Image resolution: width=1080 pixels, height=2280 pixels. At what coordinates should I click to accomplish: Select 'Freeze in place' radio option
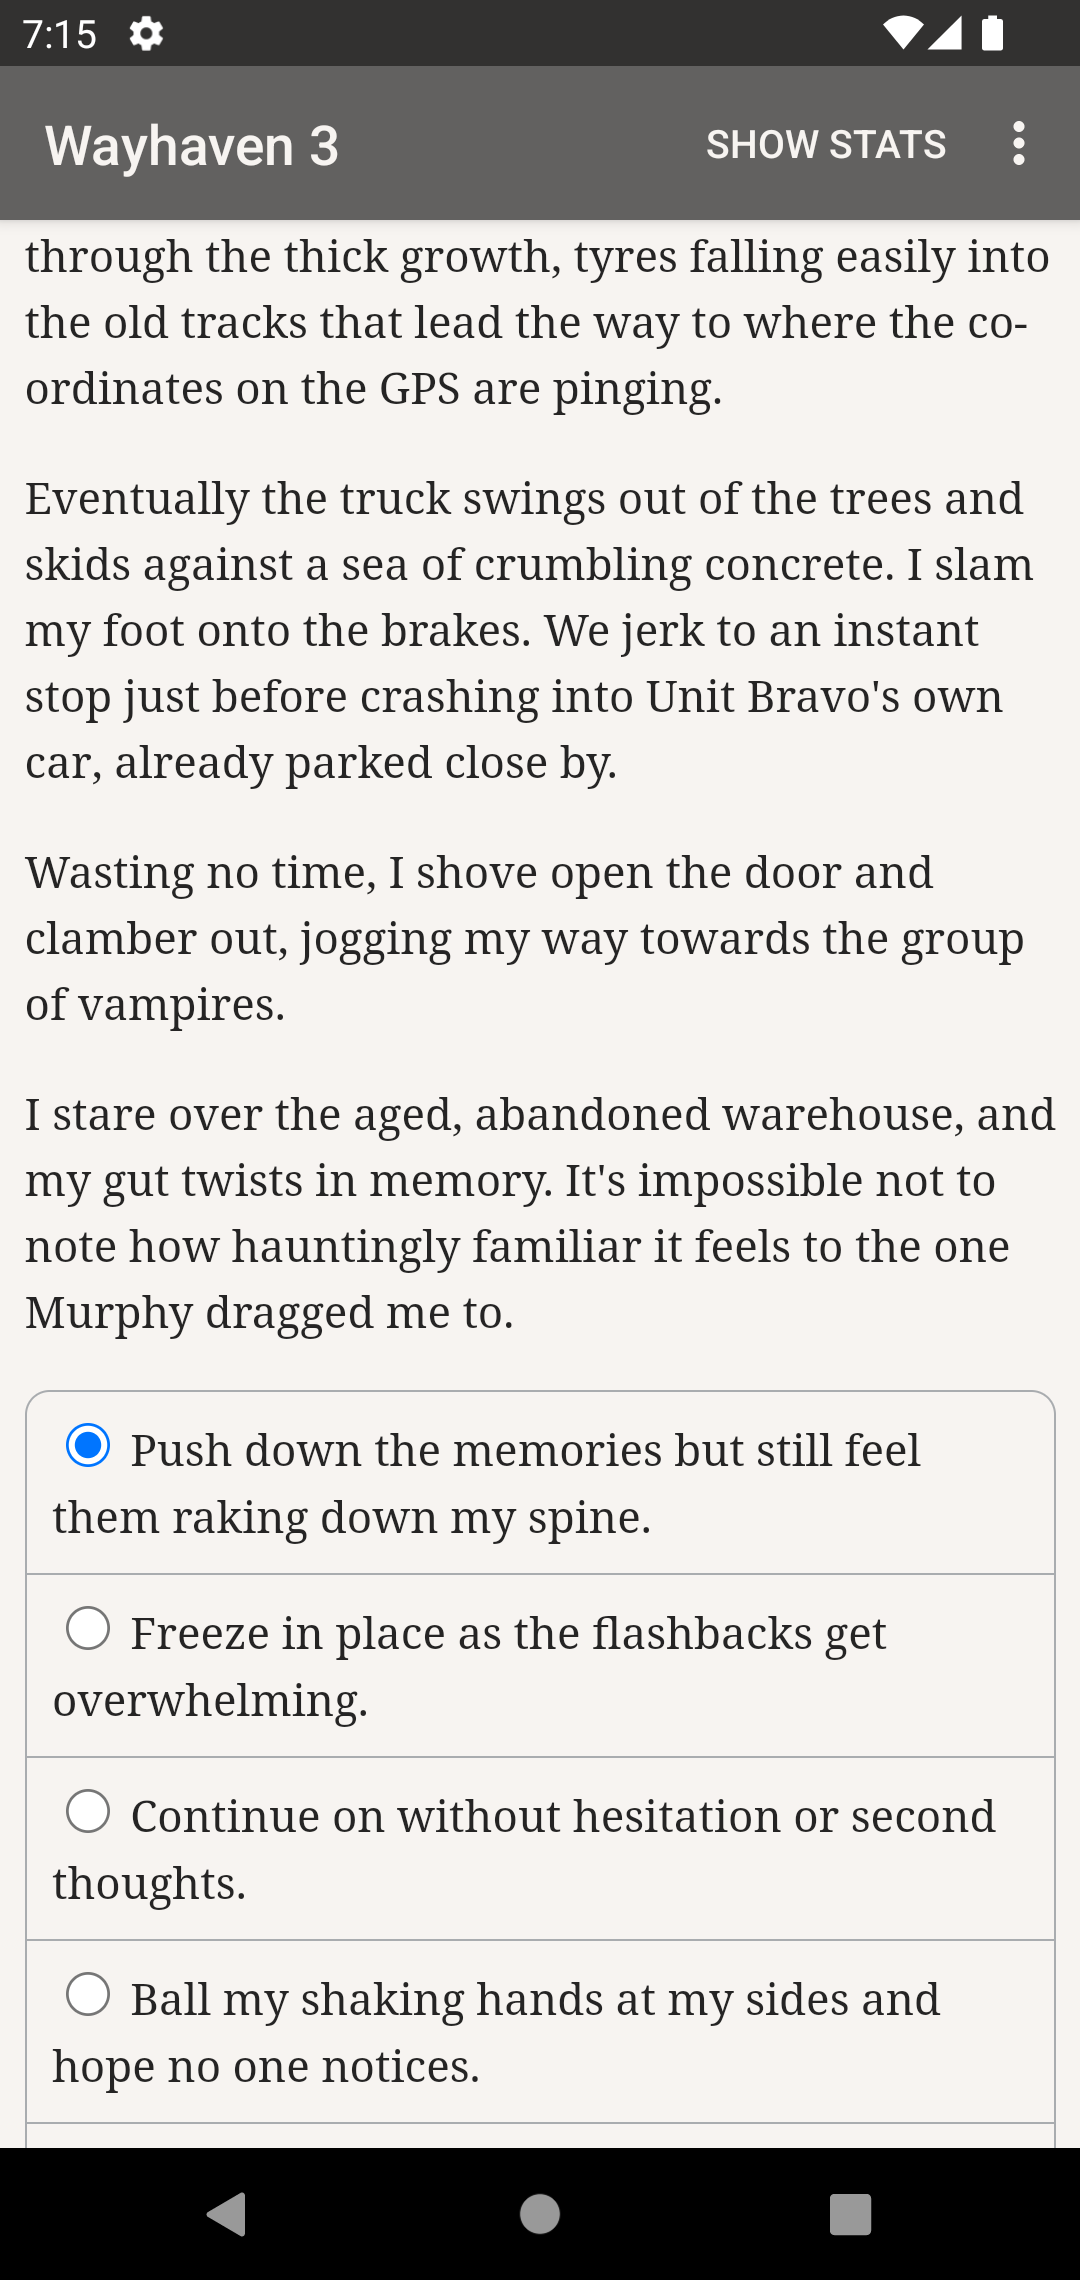[x=88, y=1629]
